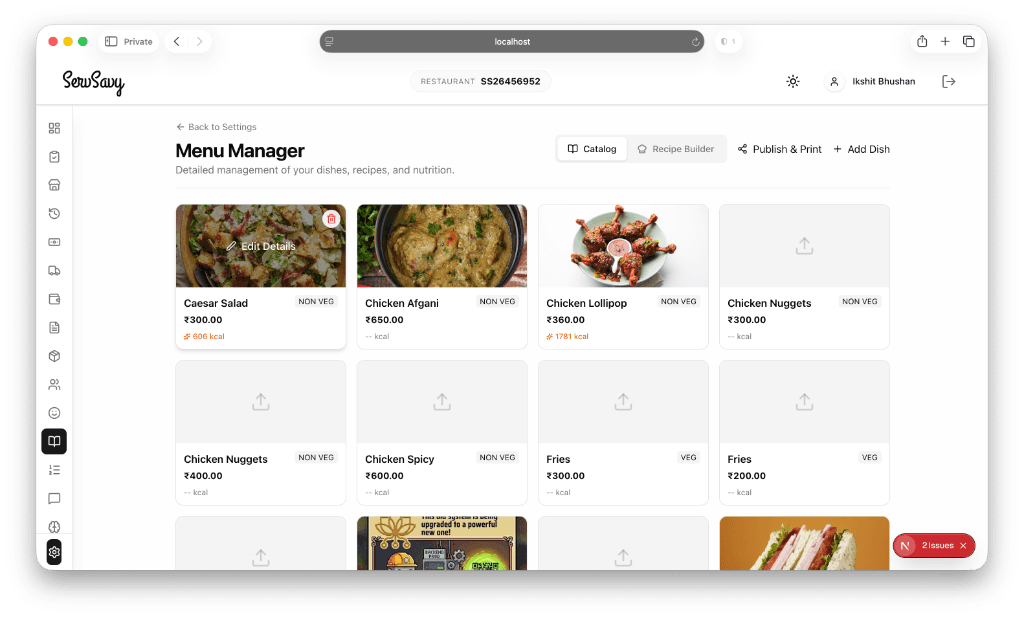This screenshot has width=1024, height=618.
Task: Open the Menu Manager book icon in sidebar
Action: click(x=54, y=441)
